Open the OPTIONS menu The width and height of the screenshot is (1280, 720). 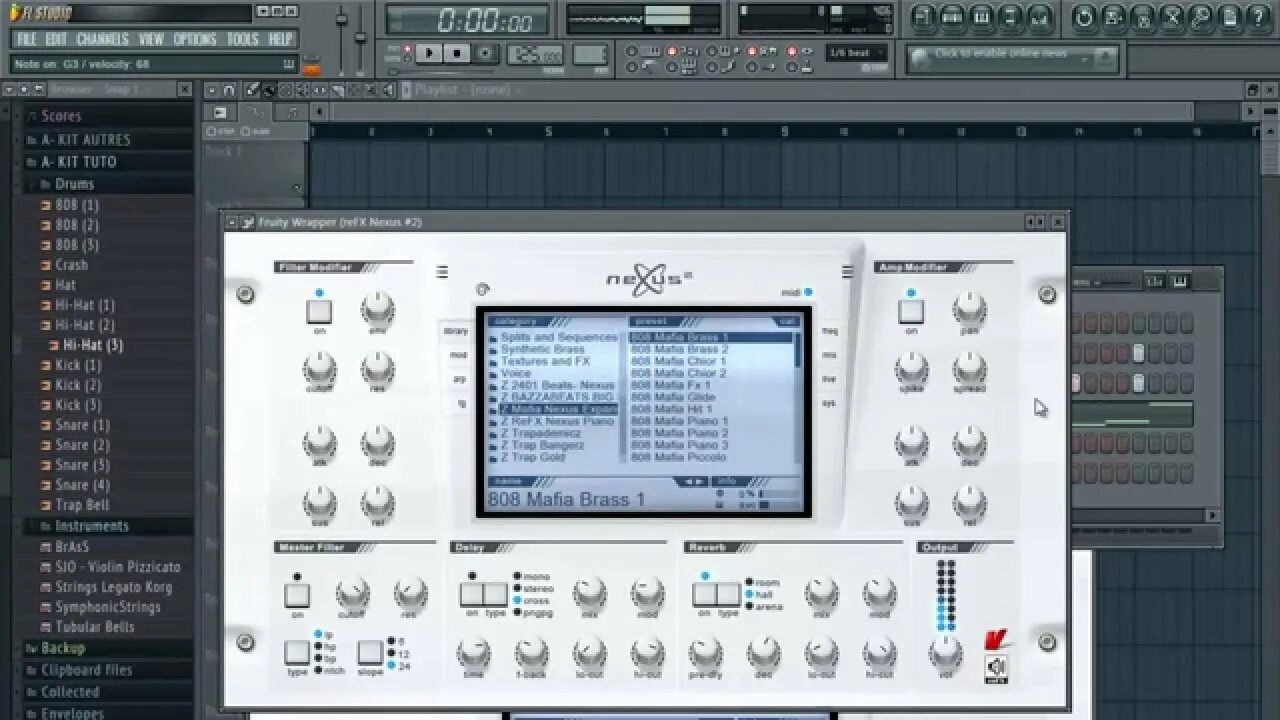point(194,39)
